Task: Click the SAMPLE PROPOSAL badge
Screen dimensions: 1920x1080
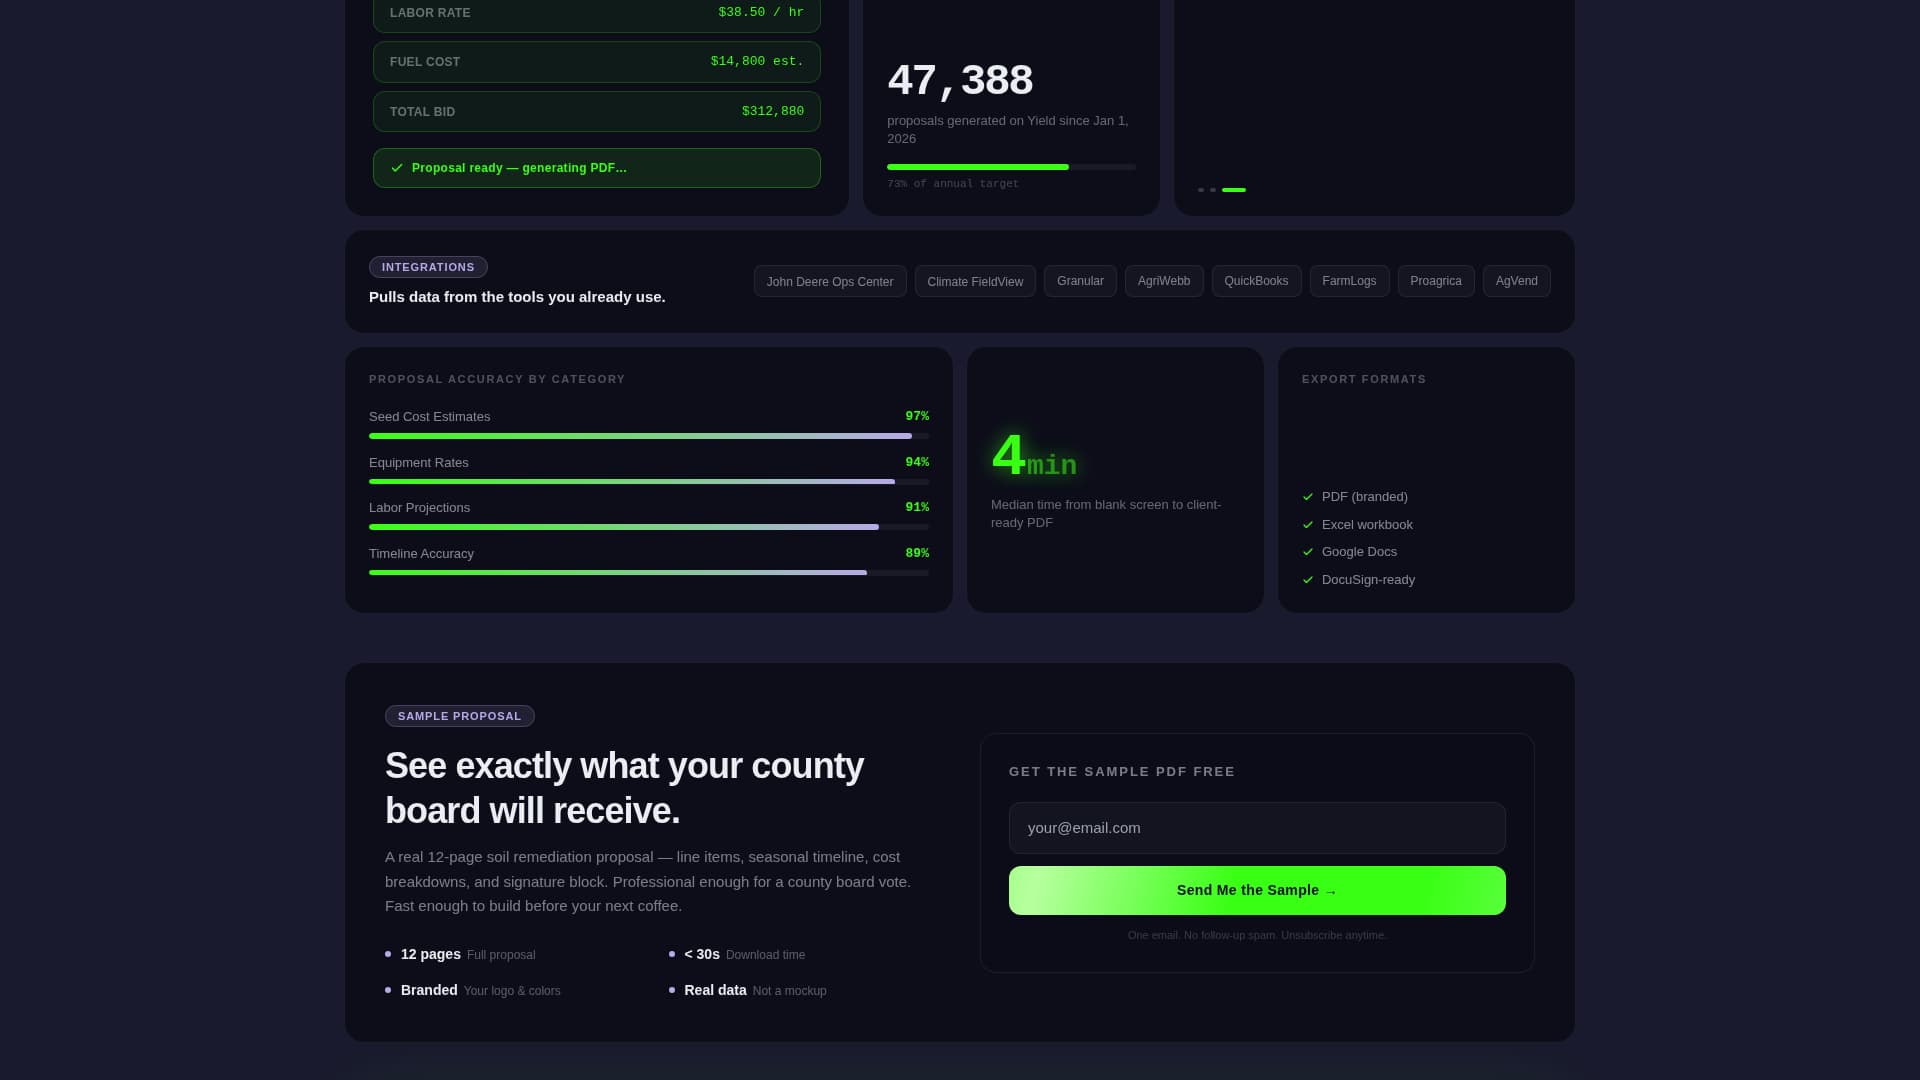Action: (x=460, y=716)
